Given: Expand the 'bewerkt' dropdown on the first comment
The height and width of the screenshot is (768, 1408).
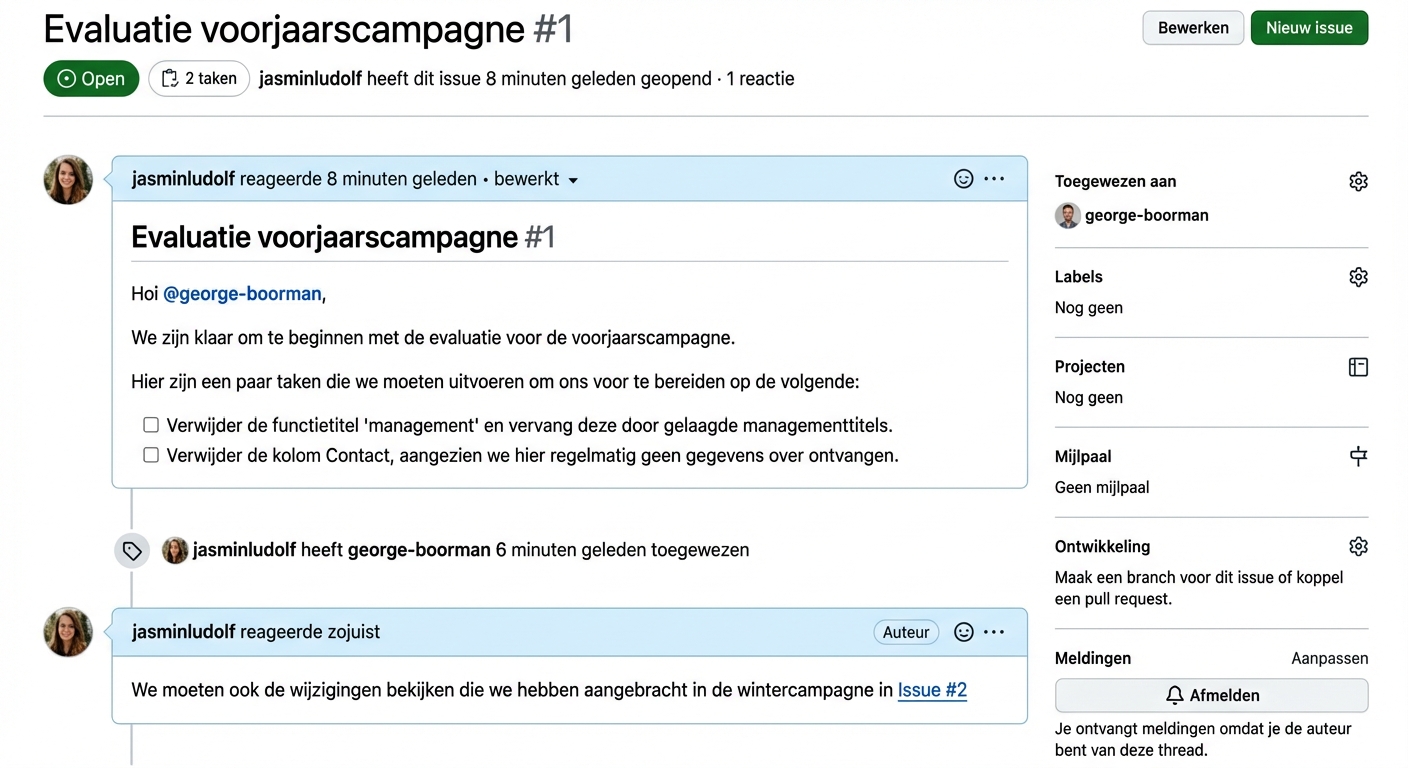Looking at the screenshot, I should [572, 180].
